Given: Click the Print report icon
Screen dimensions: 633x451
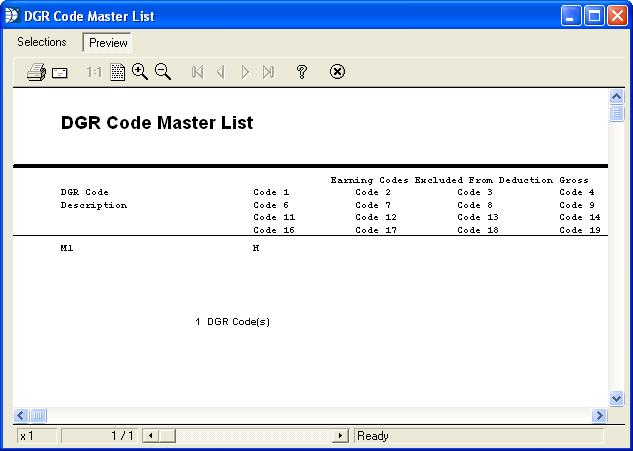Looking at the screenshot, I should (x=35, y=72).
